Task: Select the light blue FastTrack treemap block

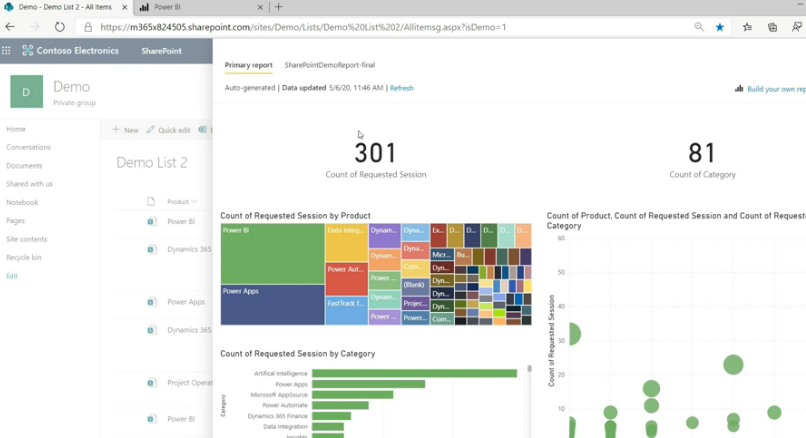Action: [x=346, y=311]
